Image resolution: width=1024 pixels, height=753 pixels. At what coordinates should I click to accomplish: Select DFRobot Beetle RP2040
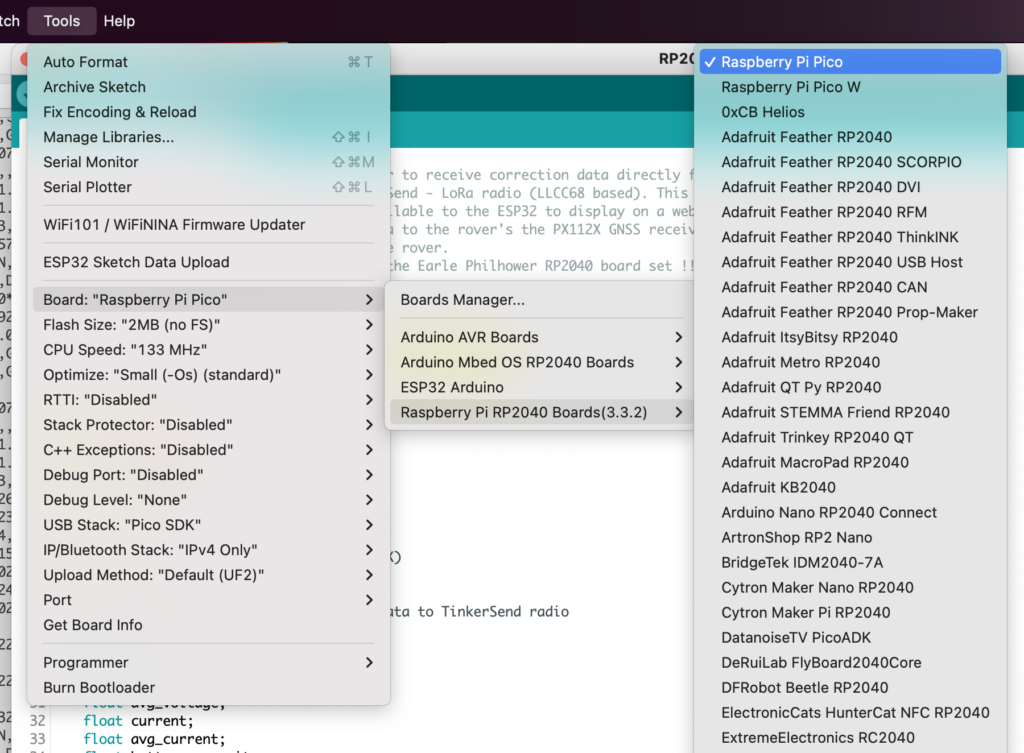click(850, 688)
